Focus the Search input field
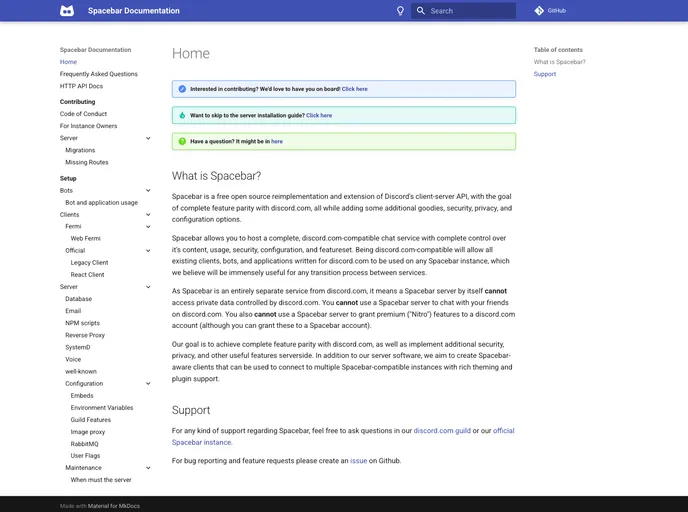The image size is (688, 512). 463,11
